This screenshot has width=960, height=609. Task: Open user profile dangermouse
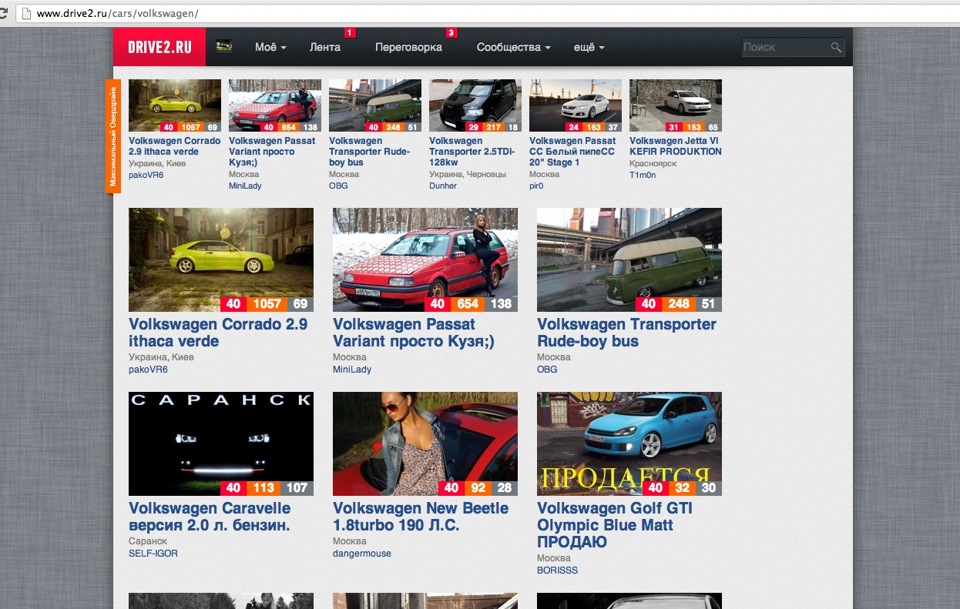[x=362, y=553]
